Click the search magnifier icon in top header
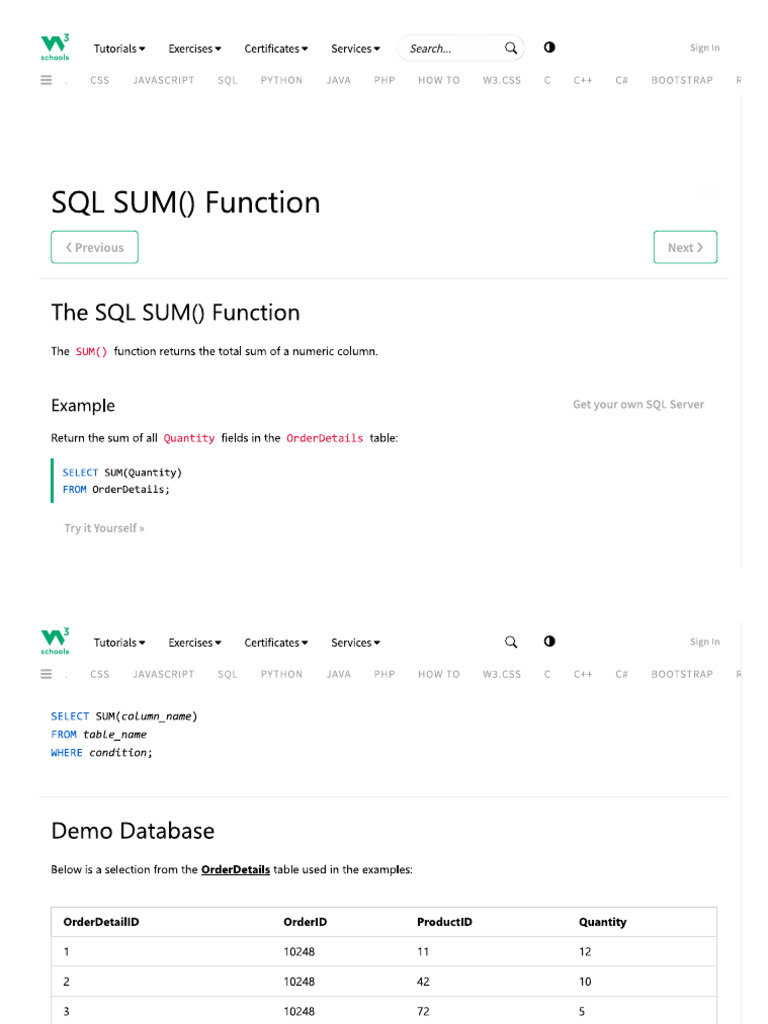 [511, 48]
